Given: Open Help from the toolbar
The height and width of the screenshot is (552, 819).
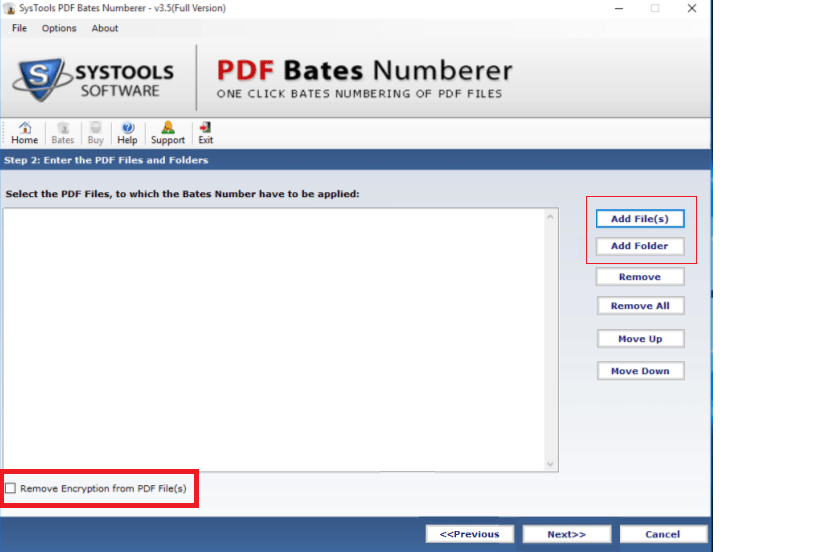Looking at the screenshot, I should point(127,133).
